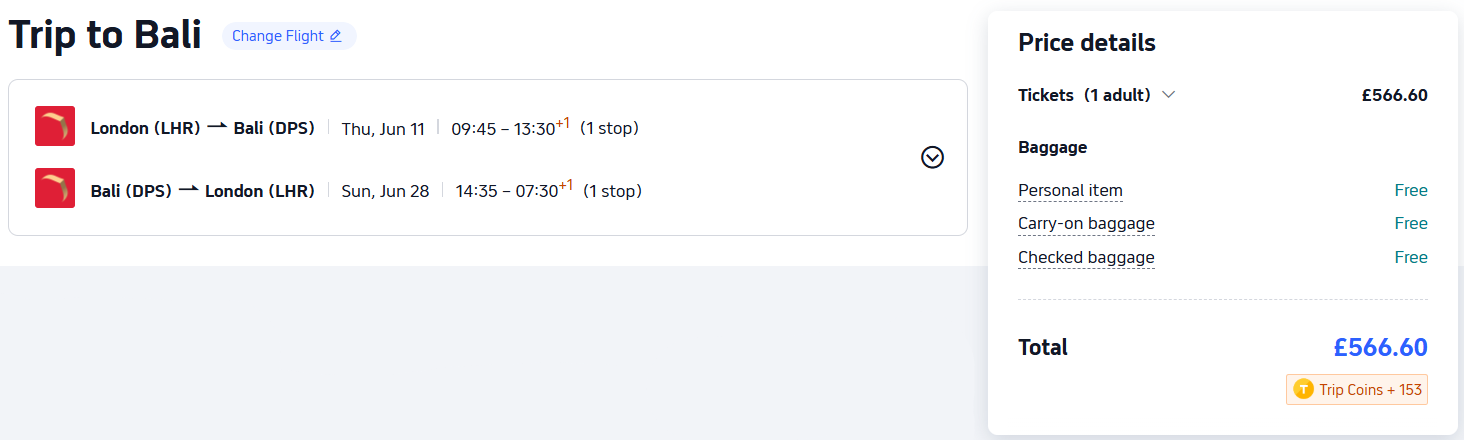Click the Trip to Bali heading
This screenshot has height=440, width=1464.
105,36
